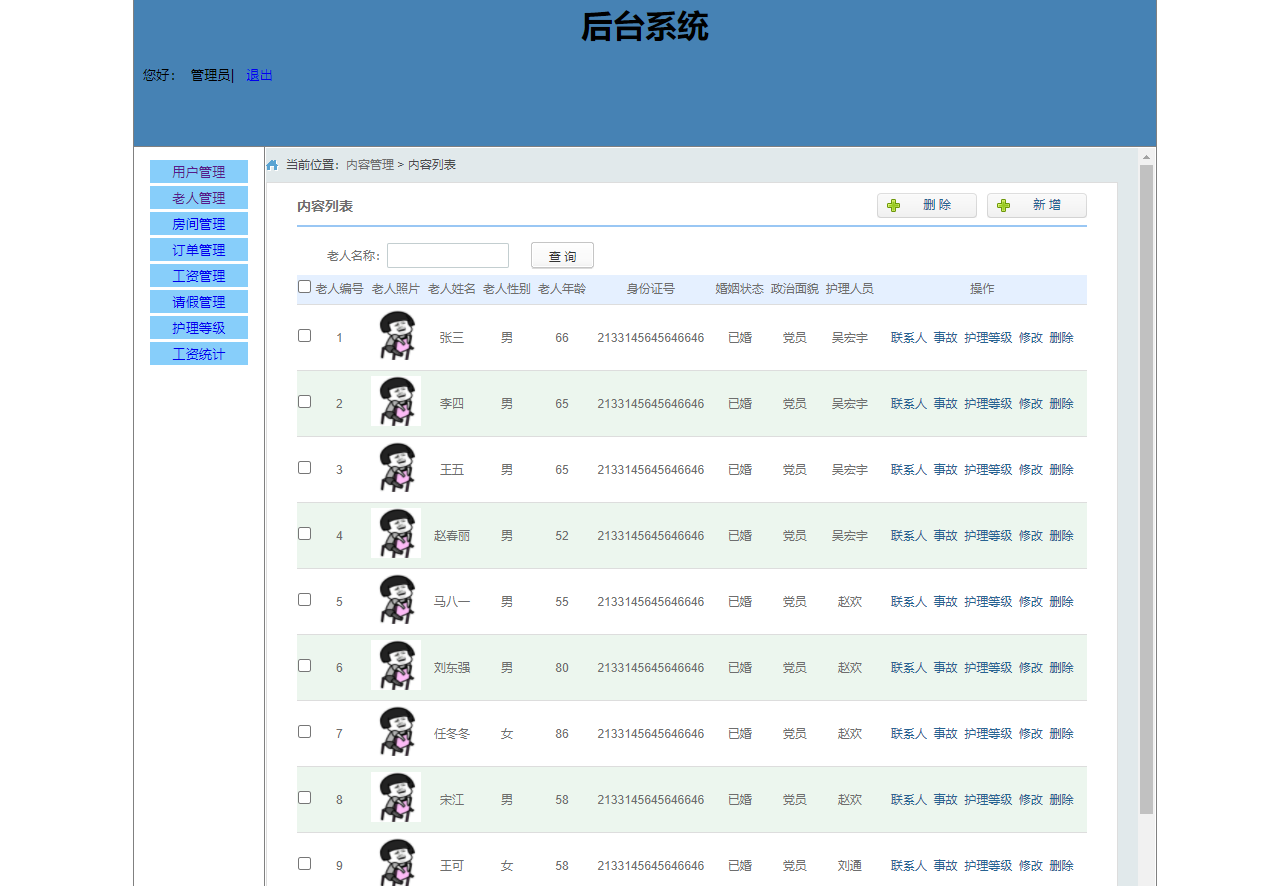
Task: Click the home icon in the breadcrumb bar
Action: [271, 164]
